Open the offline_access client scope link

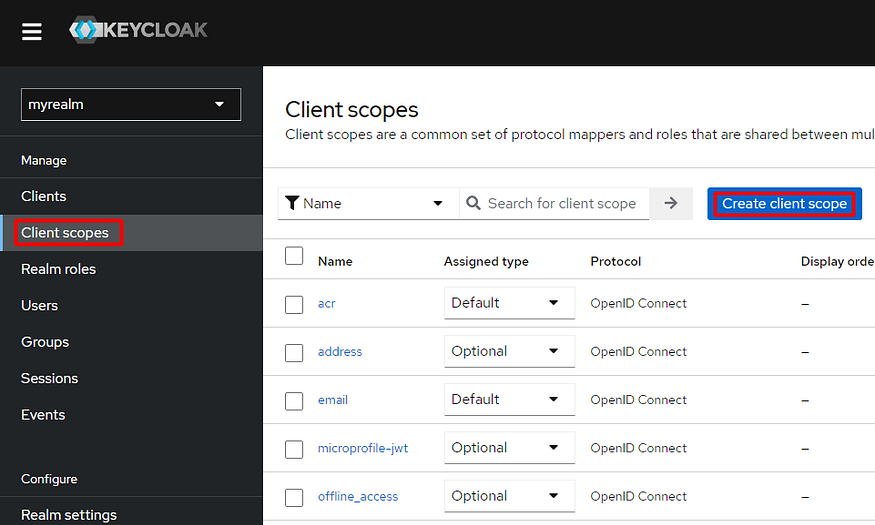[x=358, y=497]
